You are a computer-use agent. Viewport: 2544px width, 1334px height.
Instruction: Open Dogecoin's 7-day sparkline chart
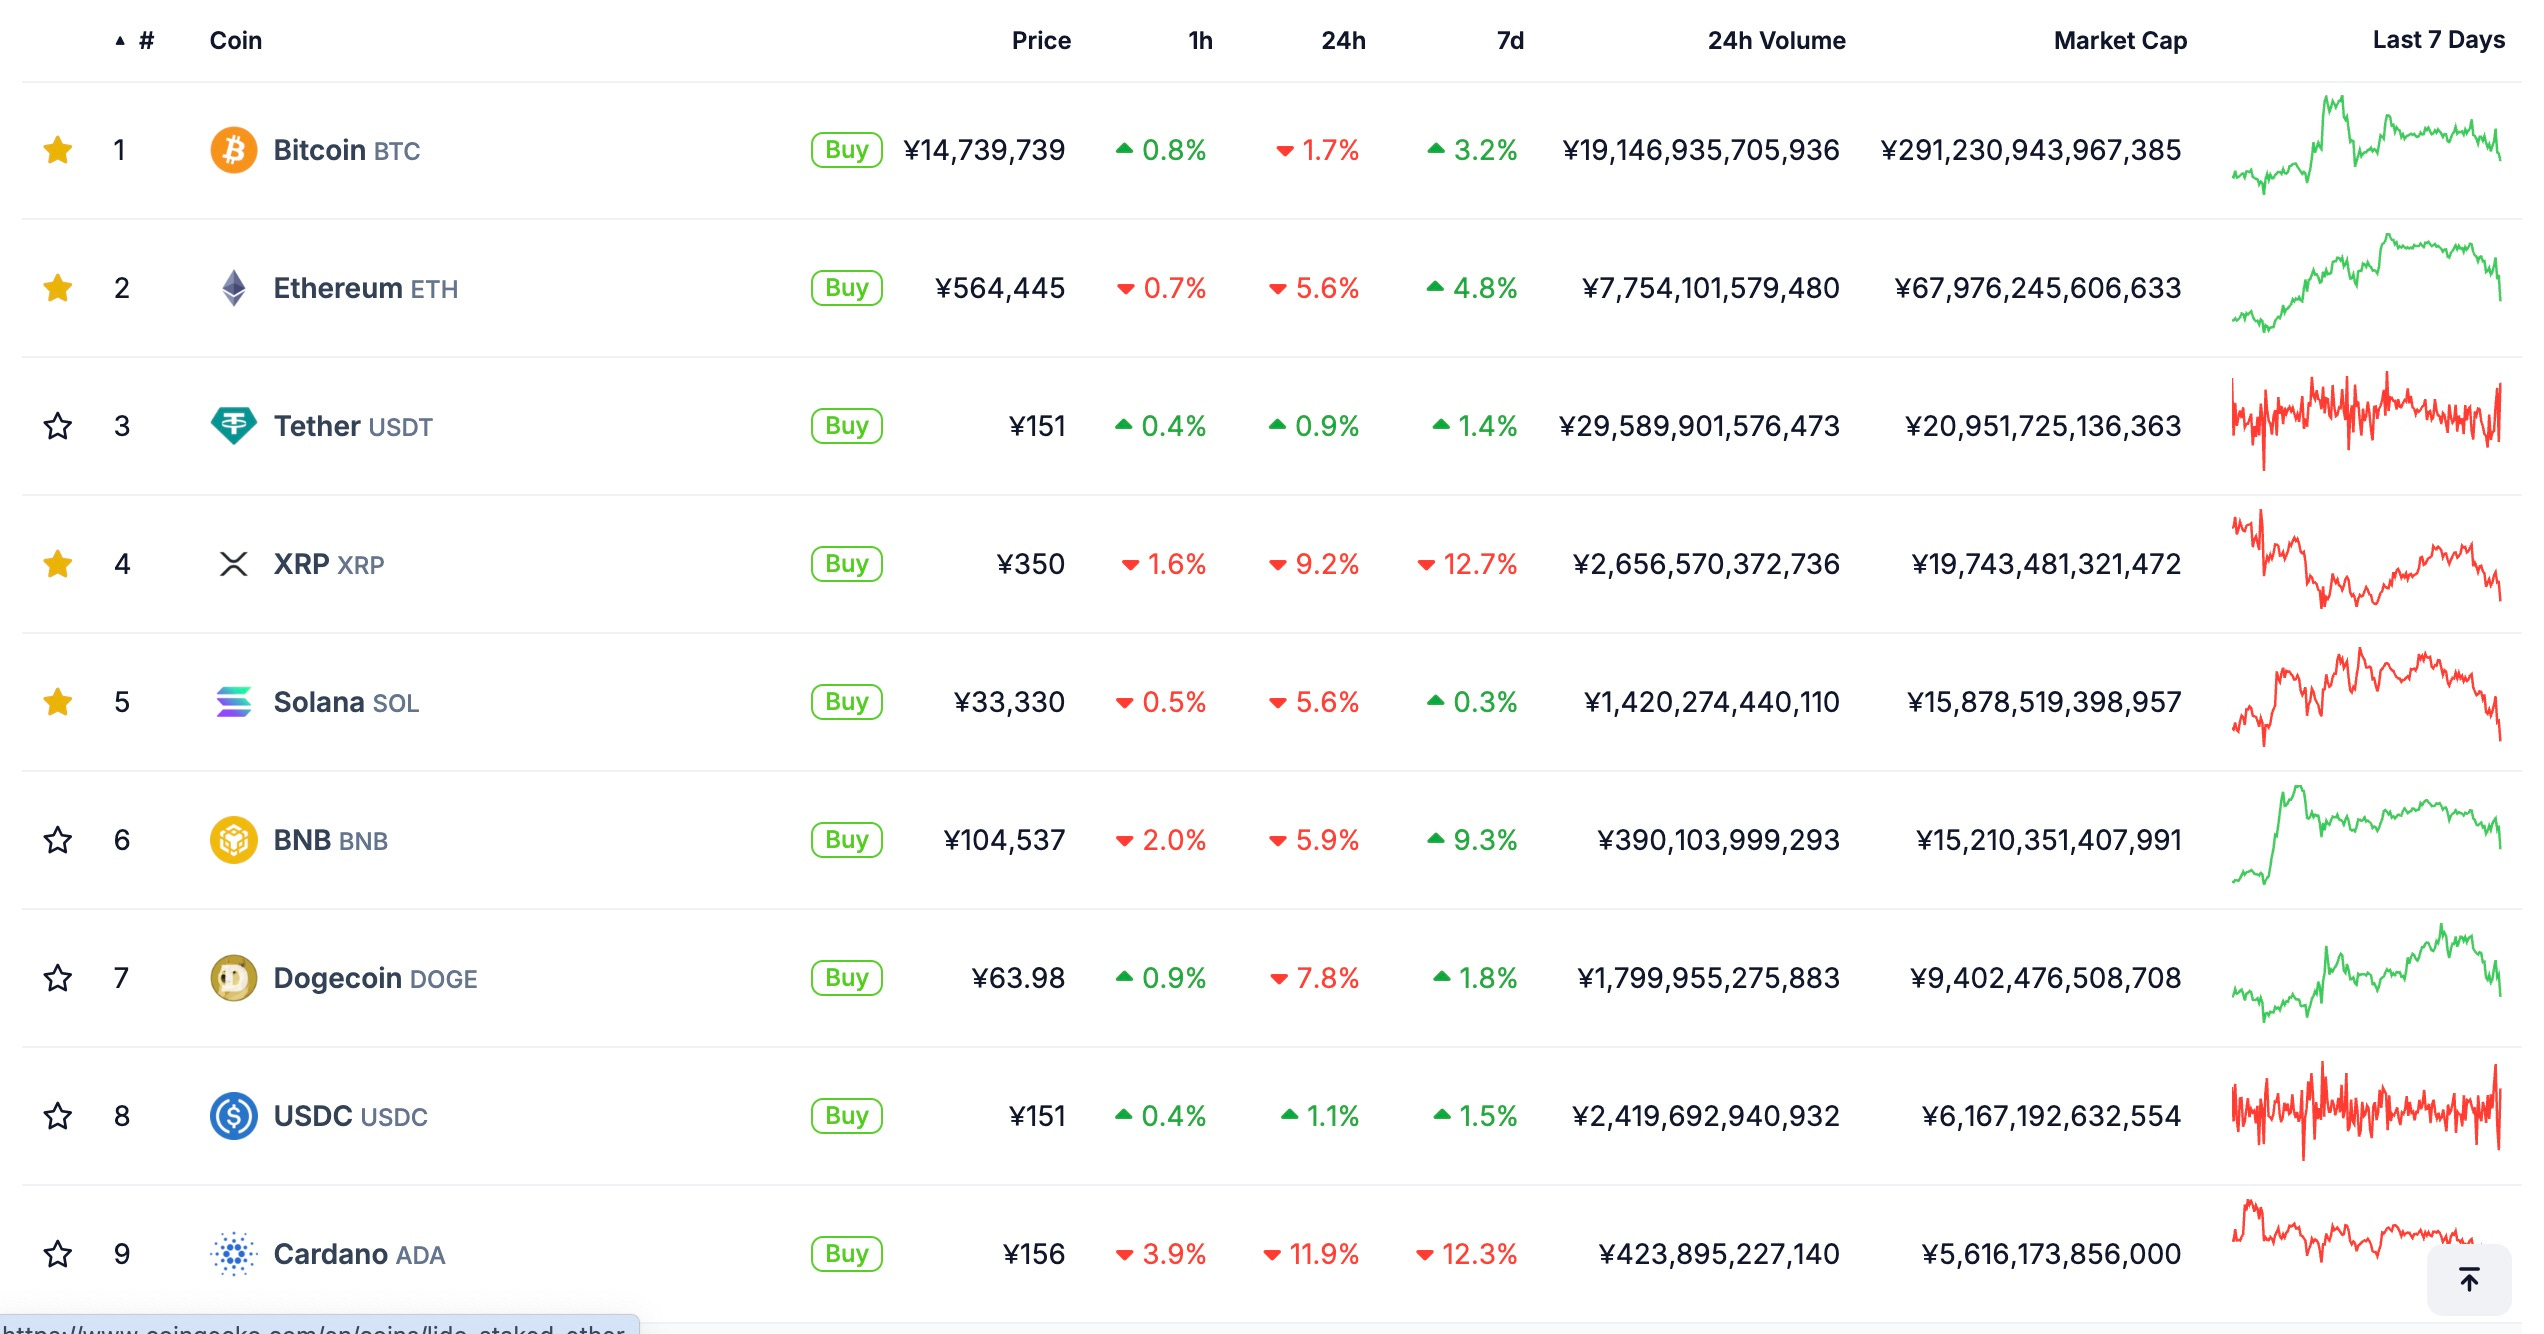point(2366,973)
